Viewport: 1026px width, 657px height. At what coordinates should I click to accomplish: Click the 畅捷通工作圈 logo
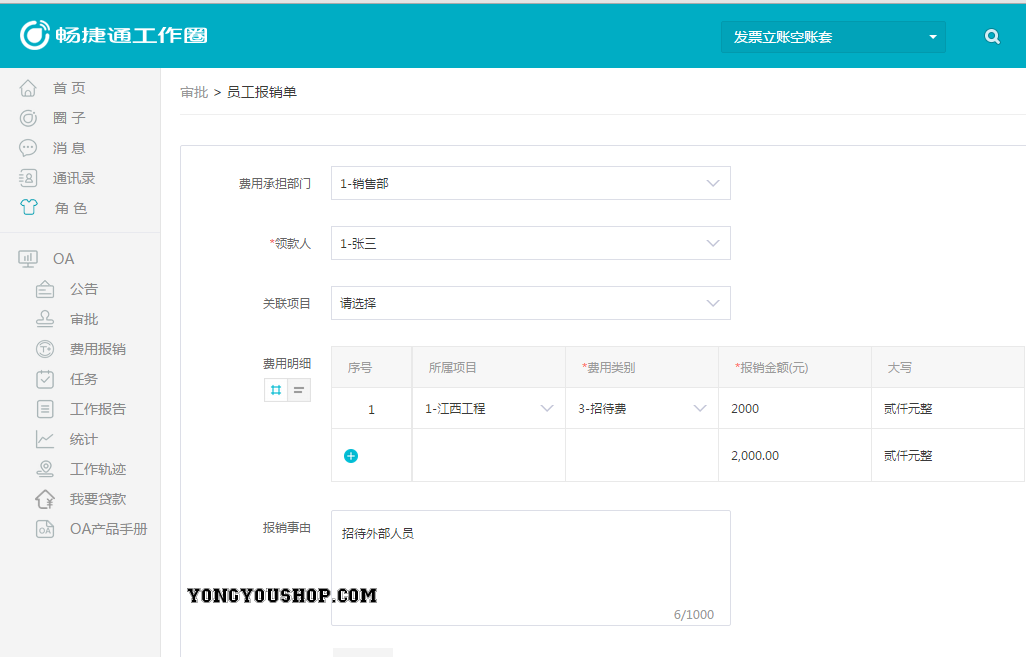pyautogui.click(x=113, y=35)
